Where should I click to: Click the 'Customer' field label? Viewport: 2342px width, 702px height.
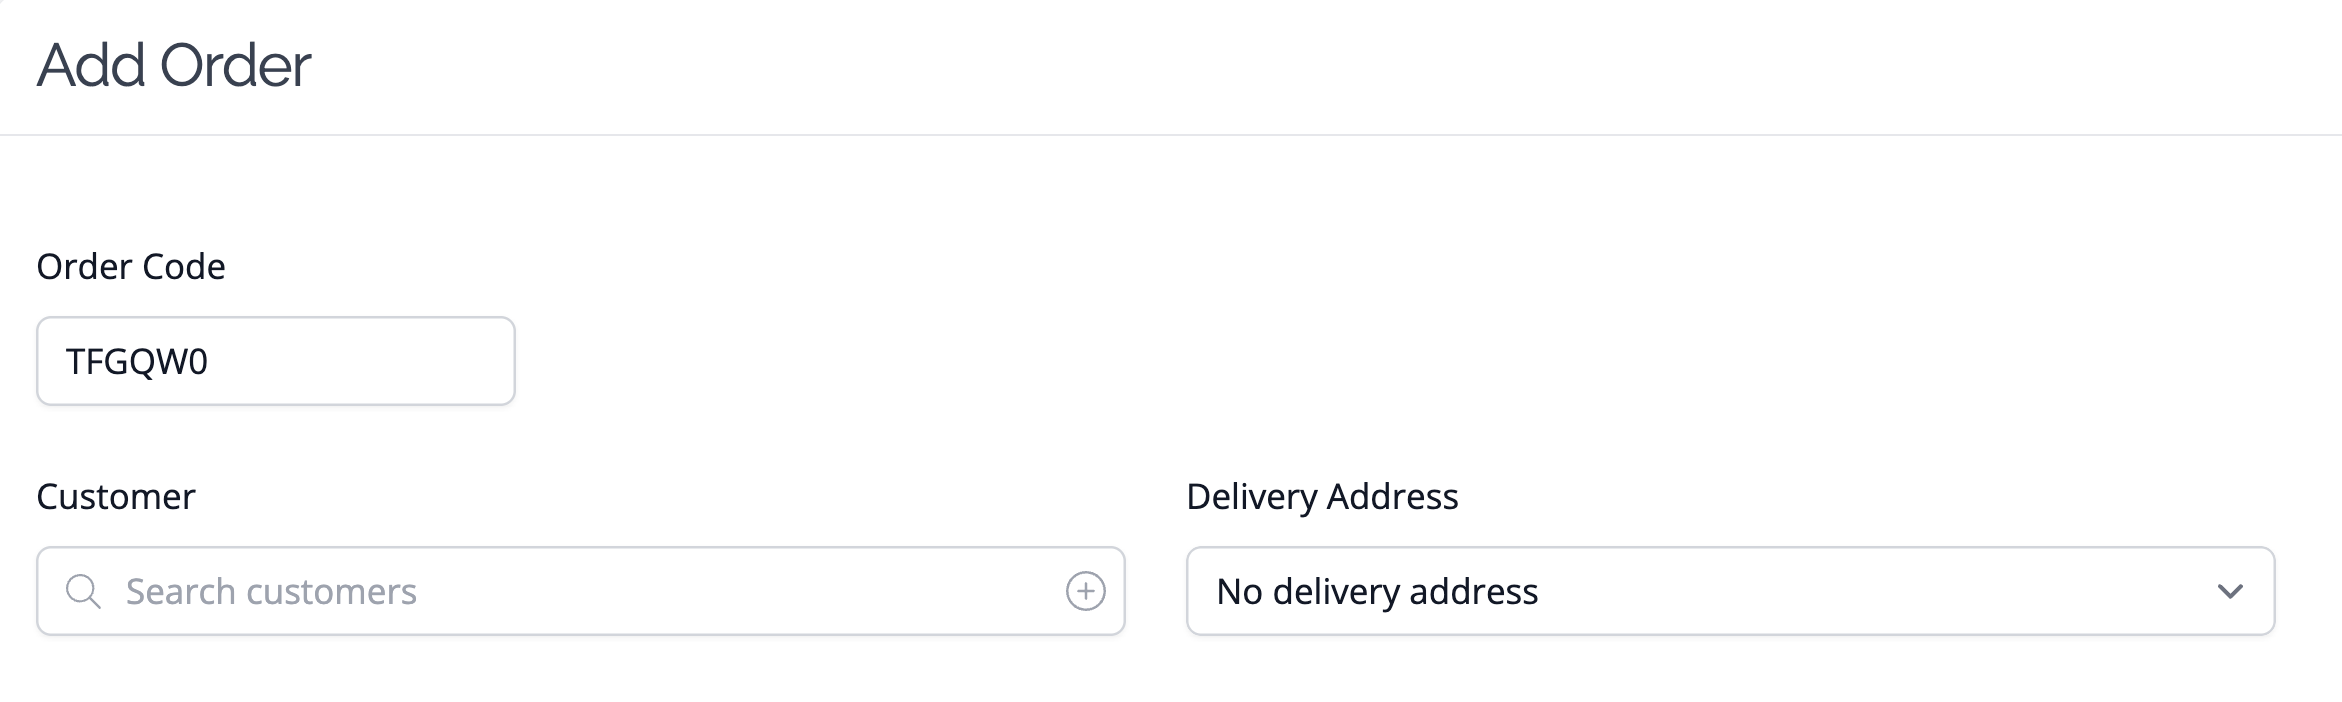click(x=116, y=497)
